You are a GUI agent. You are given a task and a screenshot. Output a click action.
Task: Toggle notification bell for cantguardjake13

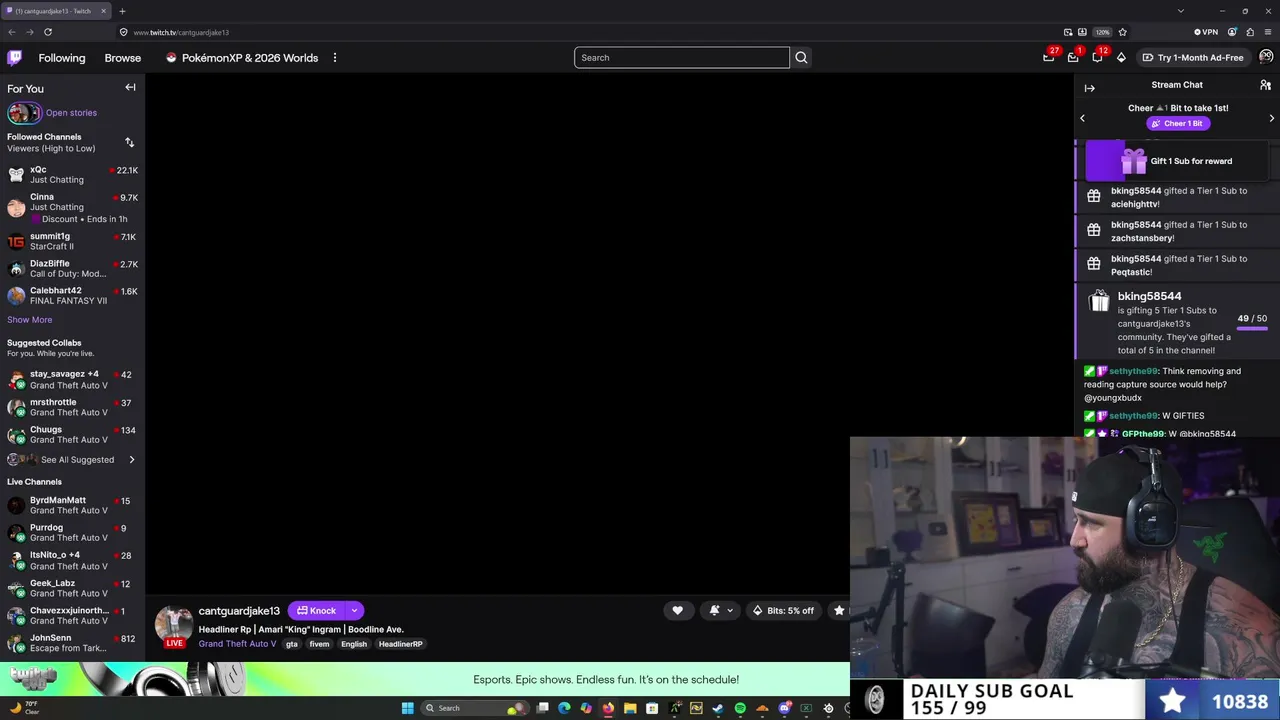(714, 610)
